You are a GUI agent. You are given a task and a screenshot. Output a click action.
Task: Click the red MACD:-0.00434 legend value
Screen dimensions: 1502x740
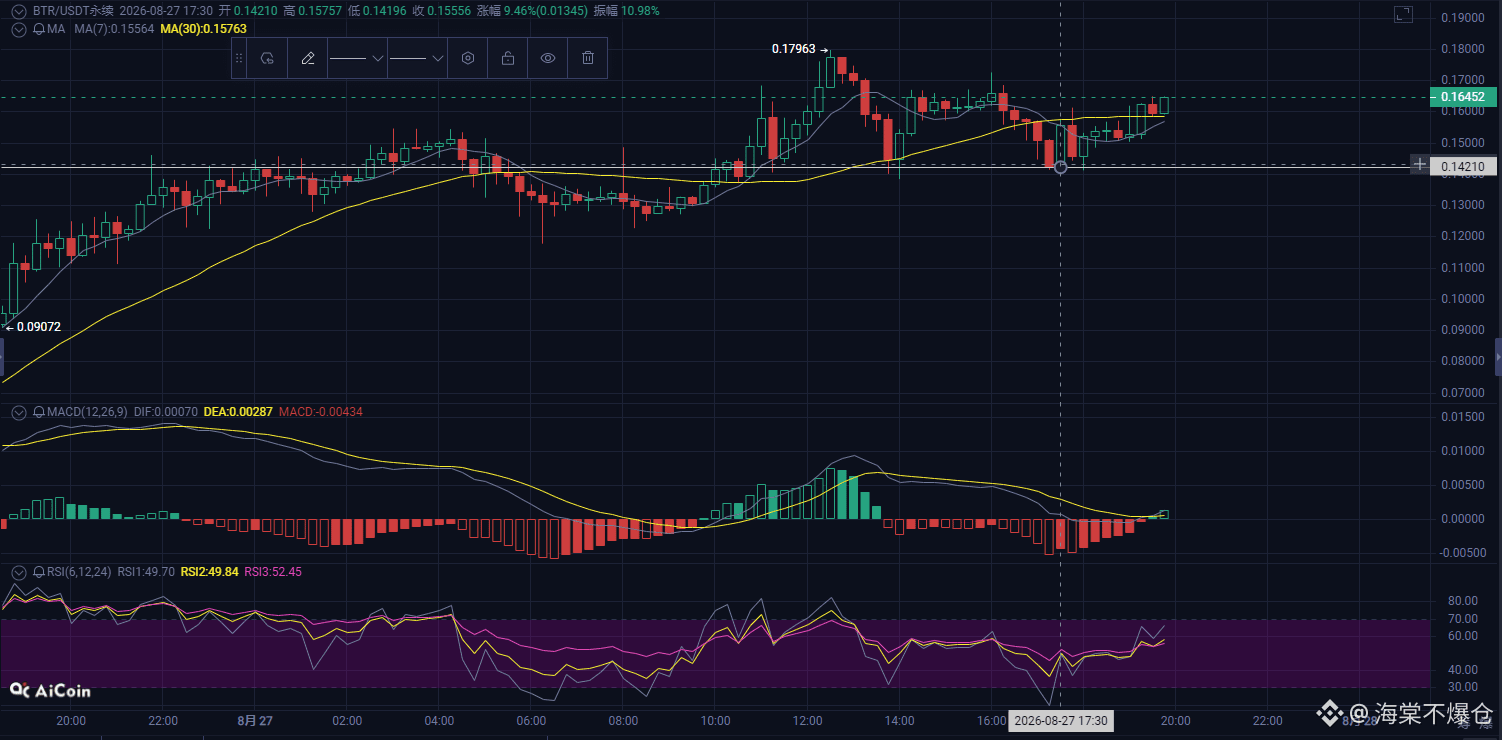320,412
